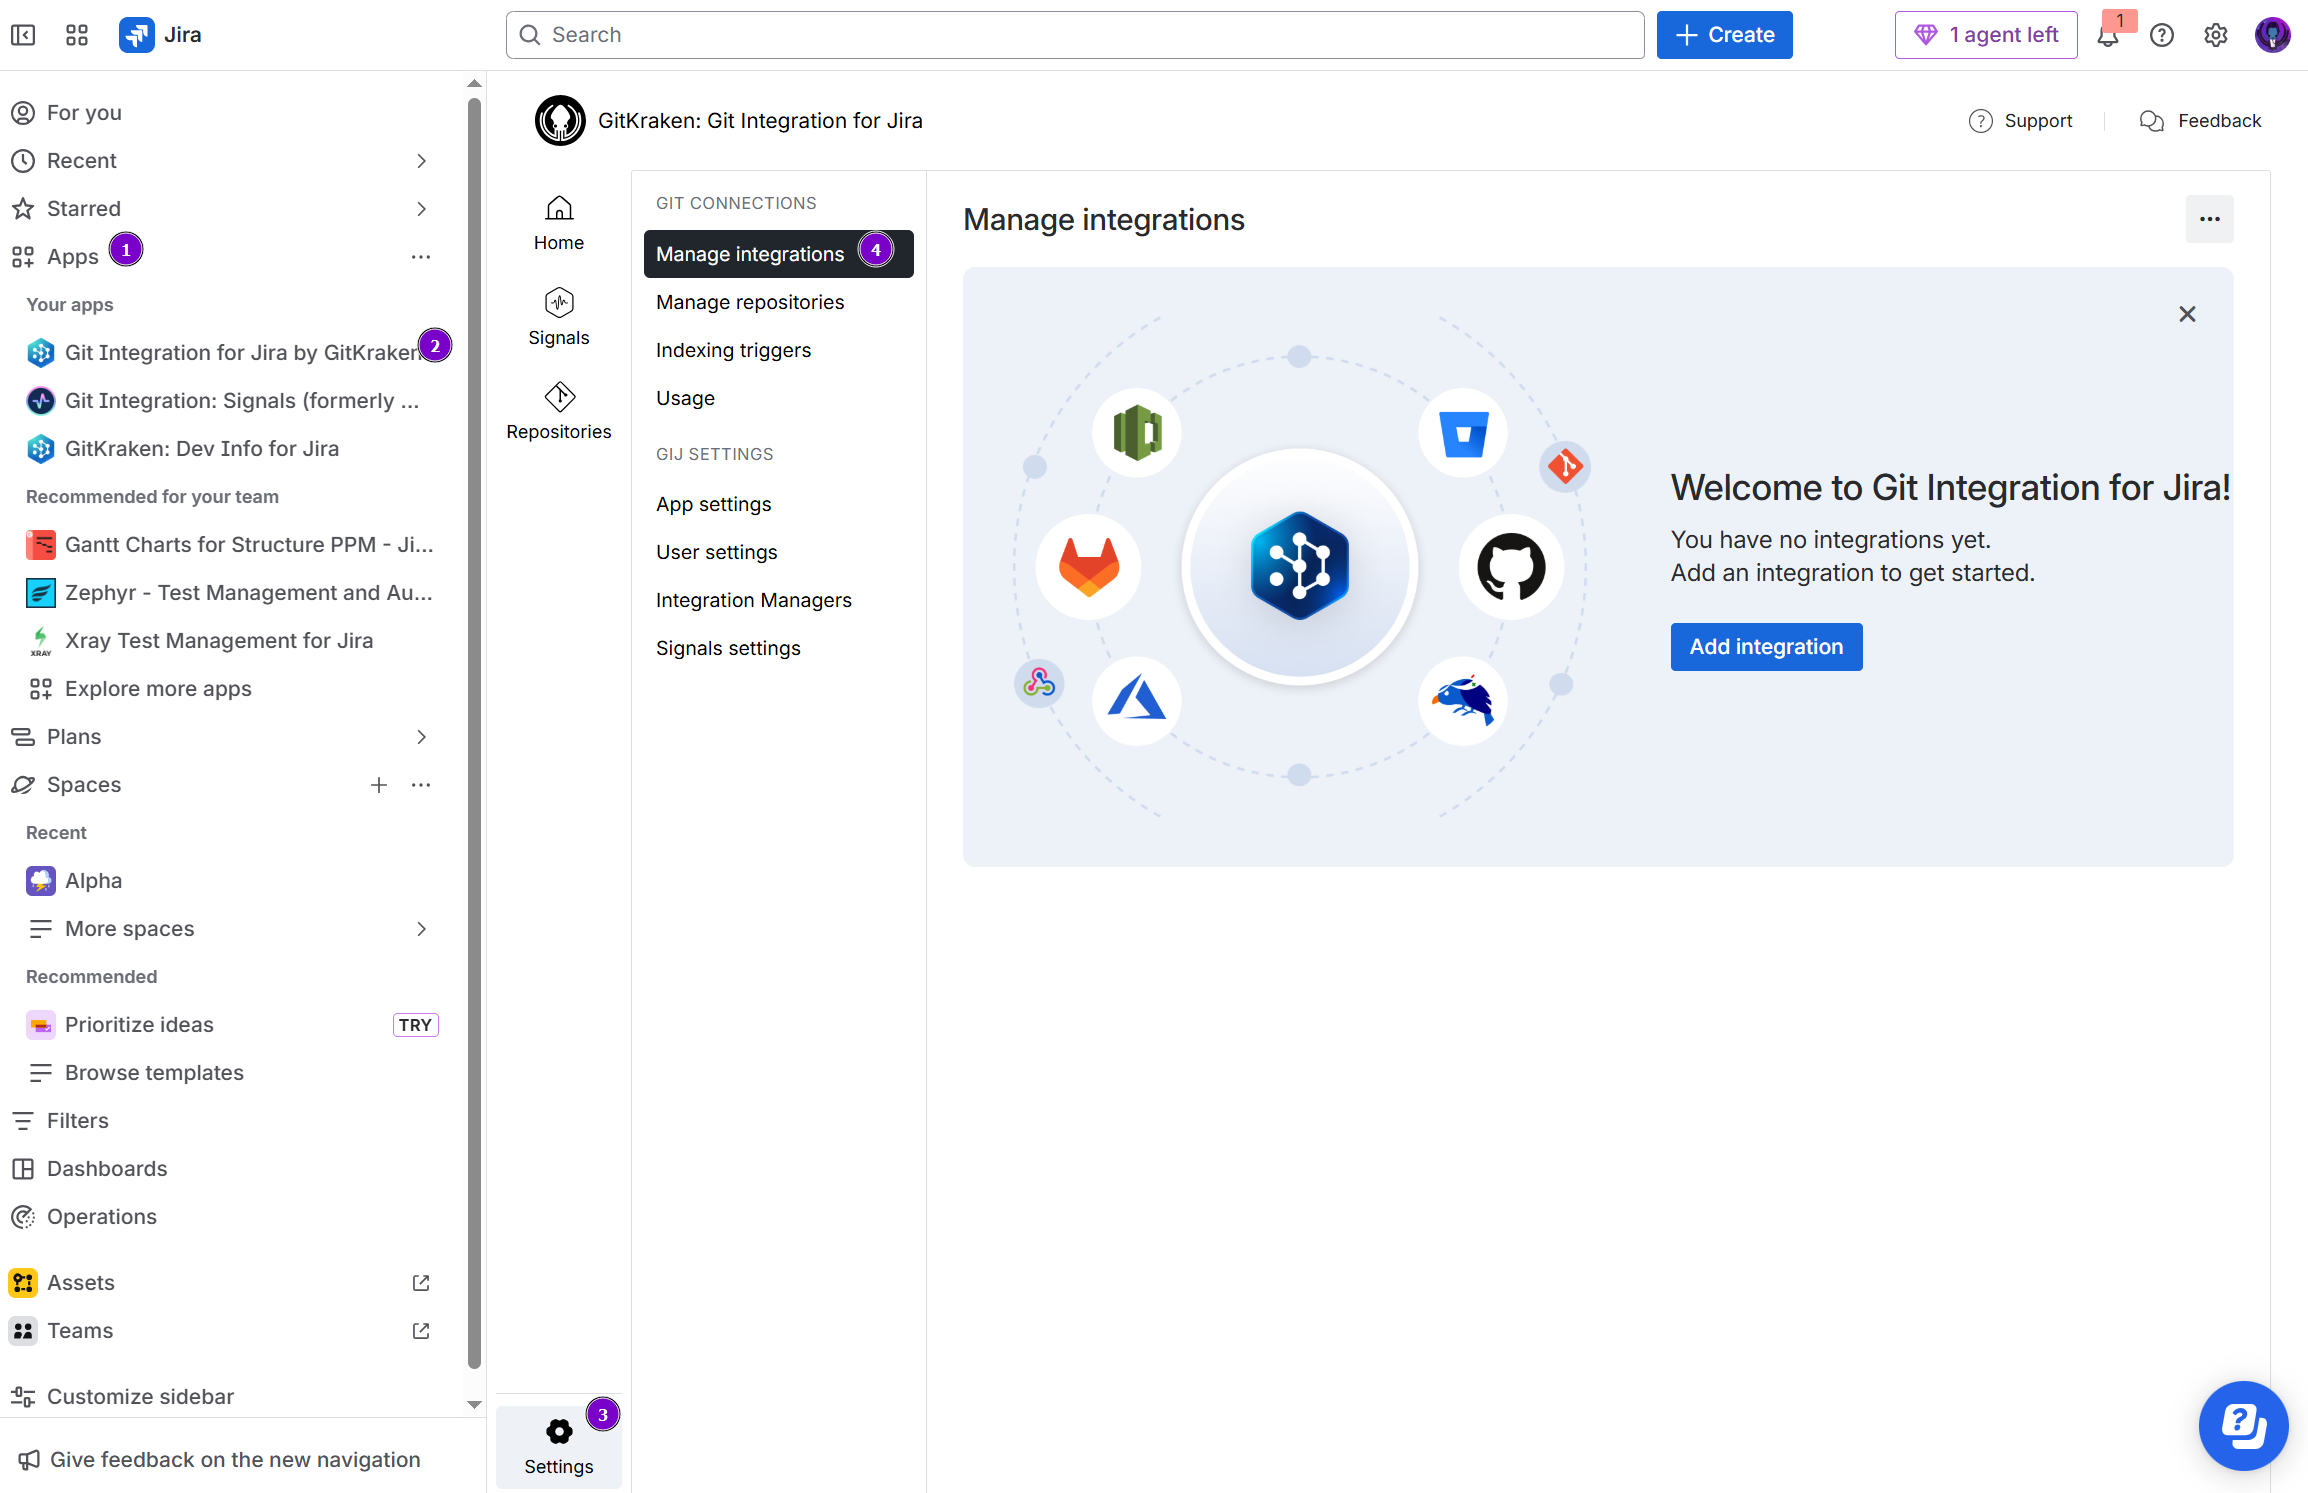Image resolution: width=2308 pixels, height=1493 pixels.
Task: Click the notifications bell icon
Action: [2107, 36]
